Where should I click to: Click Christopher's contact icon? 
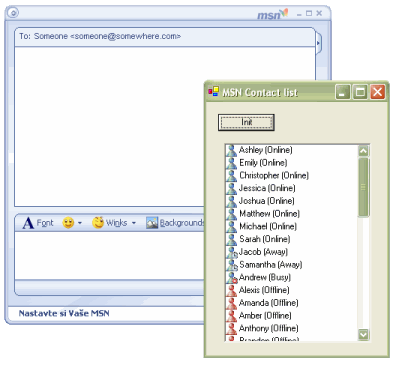click(x=231, y=176)
